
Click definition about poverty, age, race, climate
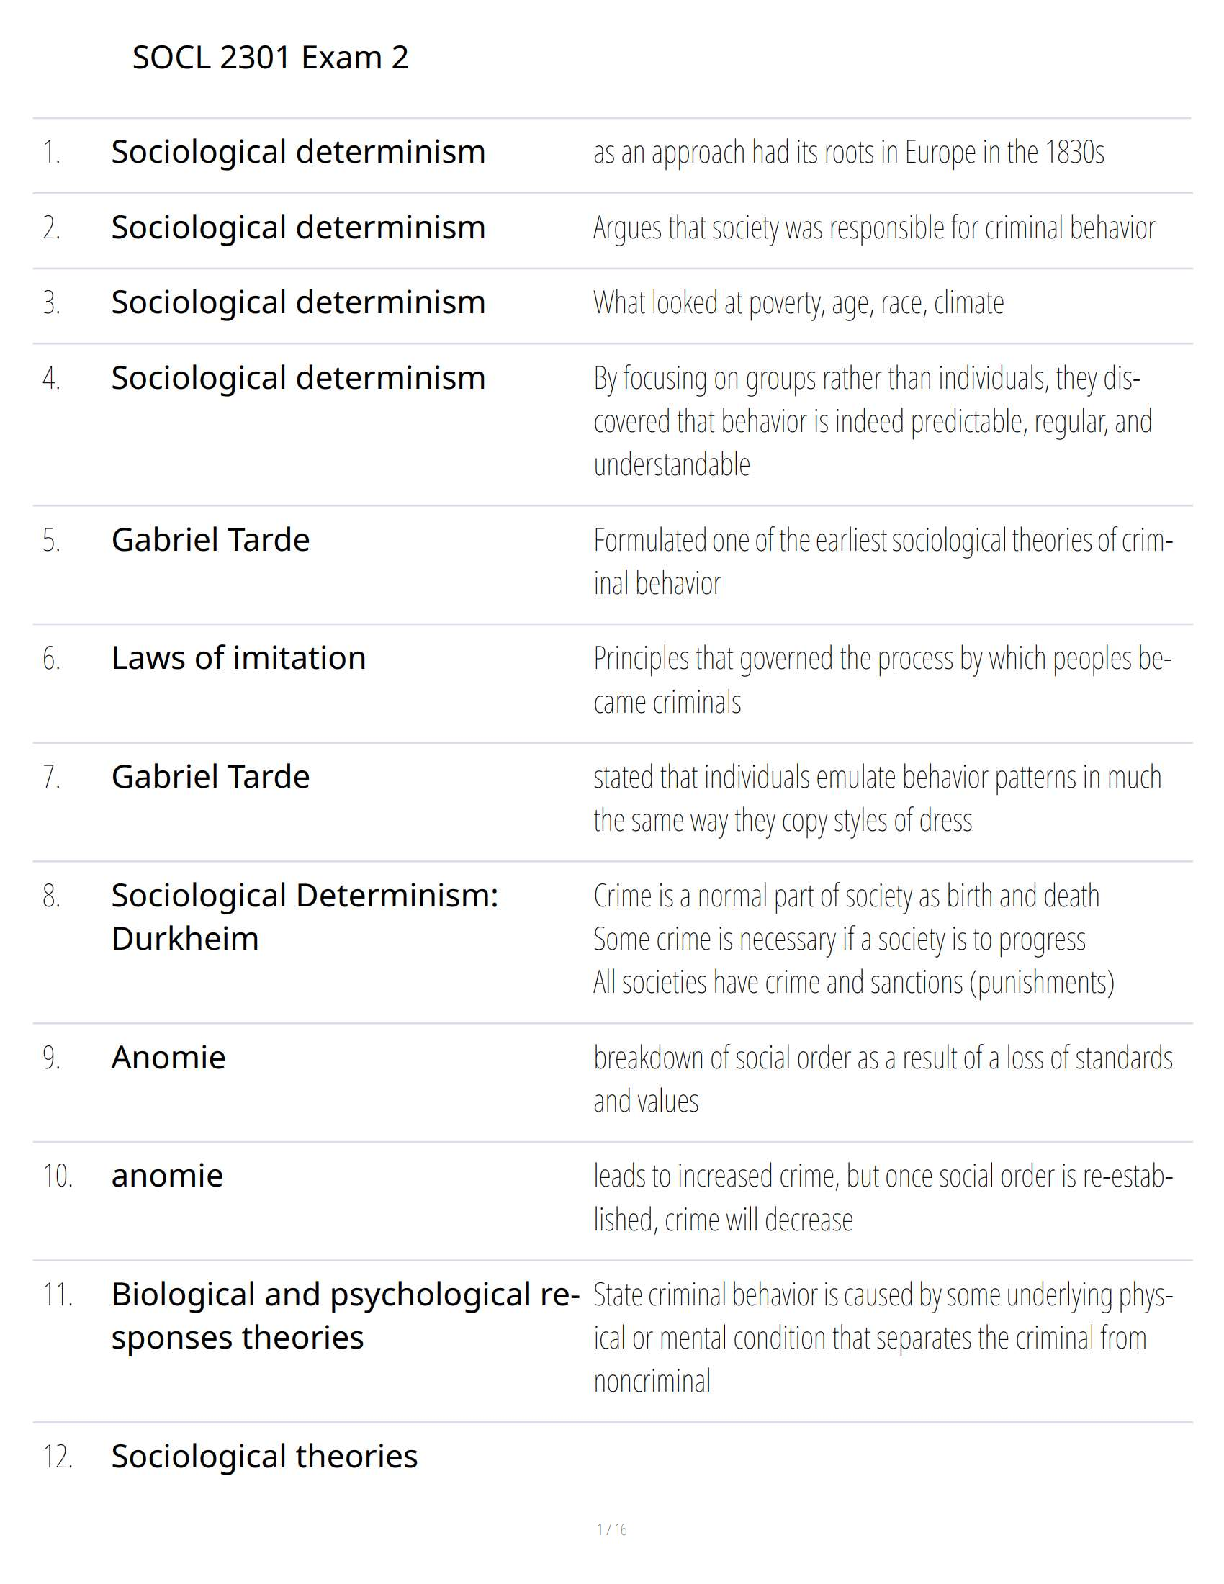[x=798, y=303]
